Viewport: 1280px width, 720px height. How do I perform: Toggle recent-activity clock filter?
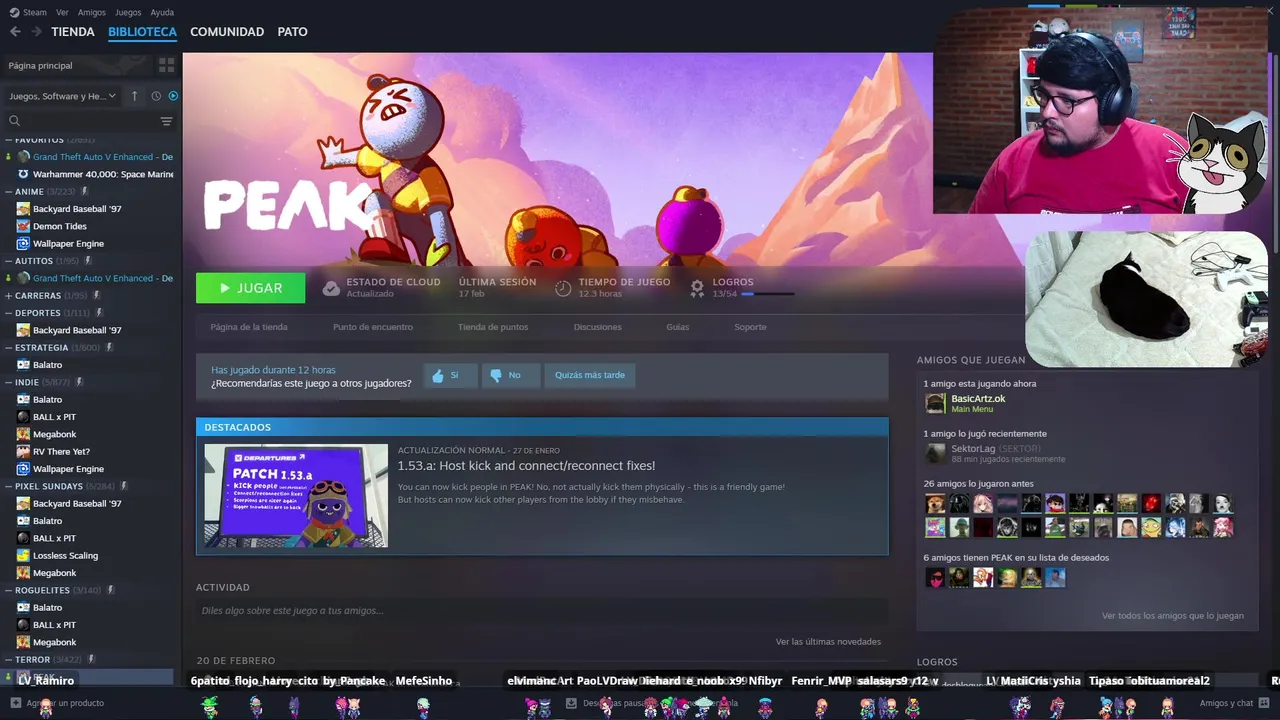[156, 96]
